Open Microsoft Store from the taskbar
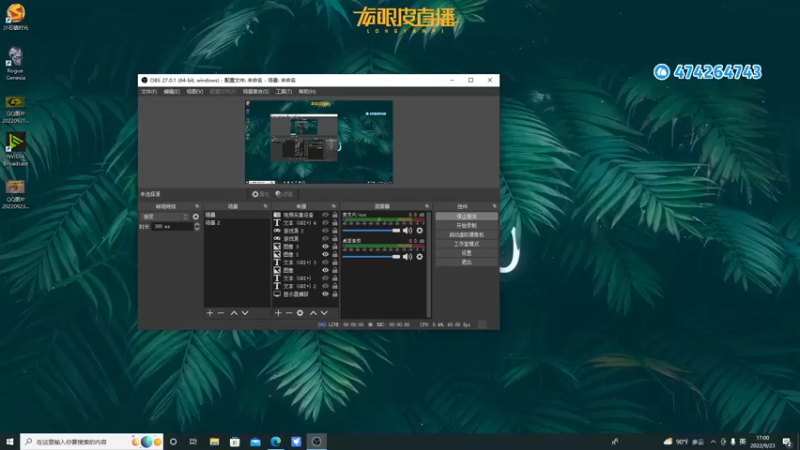Viewport: 800px width, 450px height. point(235,441)
